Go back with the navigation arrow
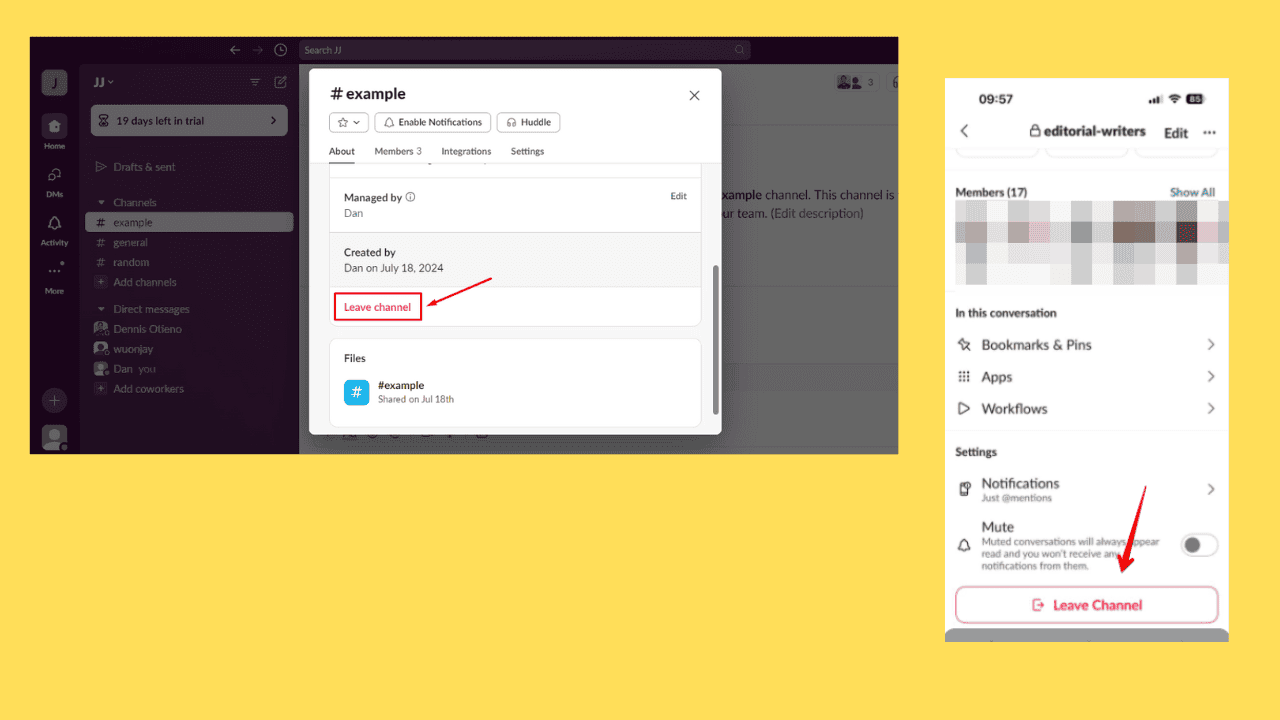The height and width of the screenshot is (720, 1280). pos(235,50)
